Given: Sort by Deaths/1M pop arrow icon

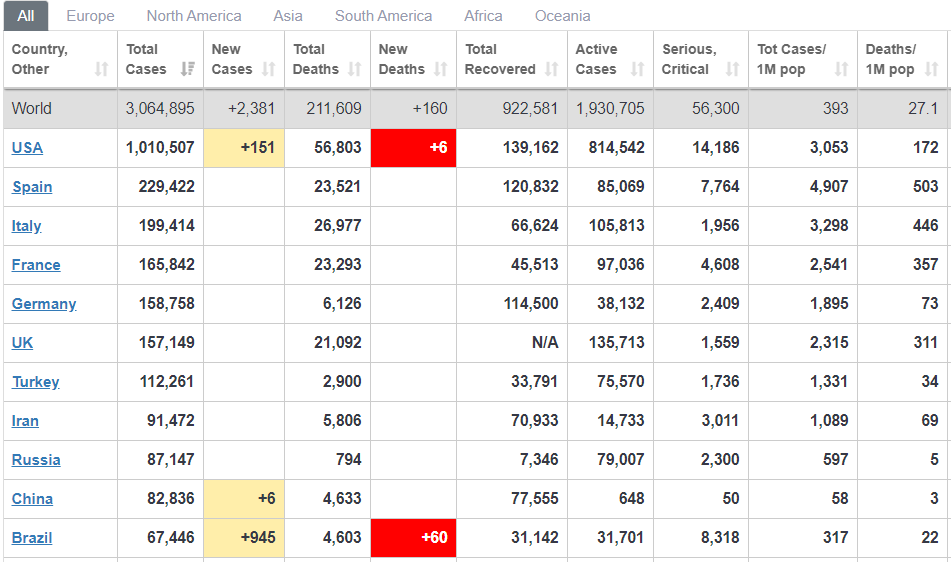Looking at the screenshot, I should point(932,69).
